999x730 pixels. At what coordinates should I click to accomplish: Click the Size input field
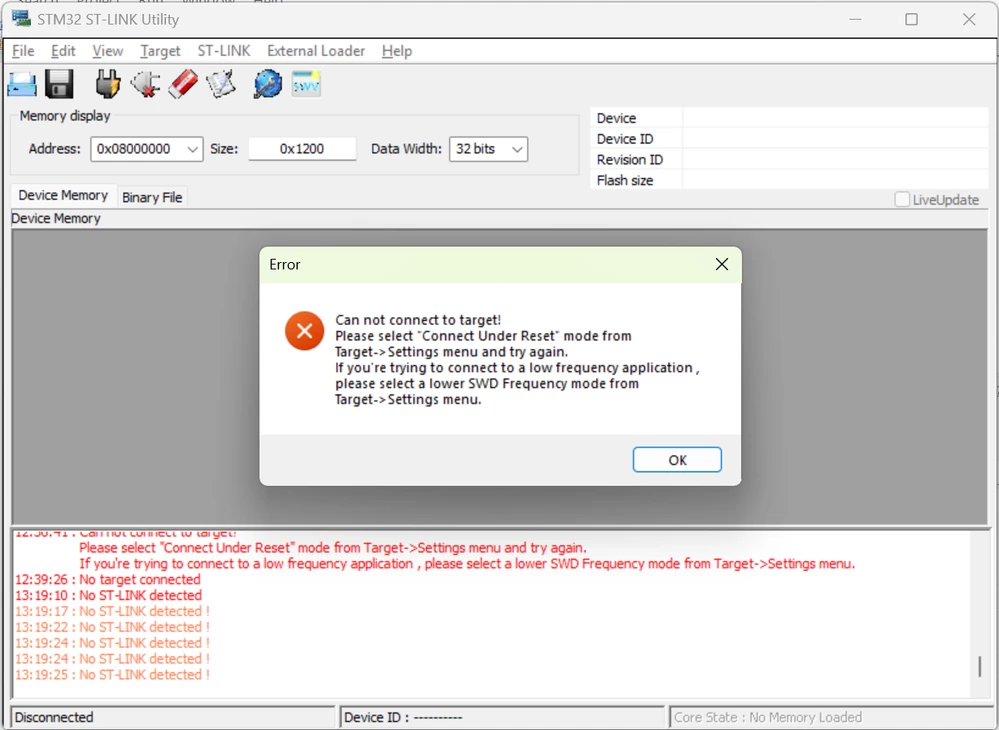tap(302, 149)
